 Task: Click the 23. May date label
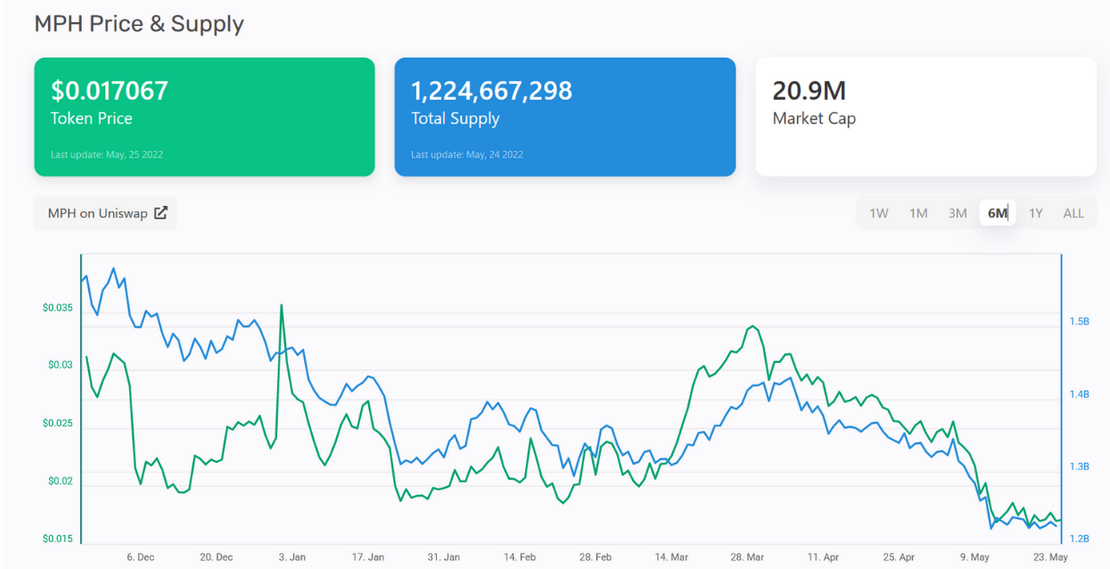(x=1050, y=558)
